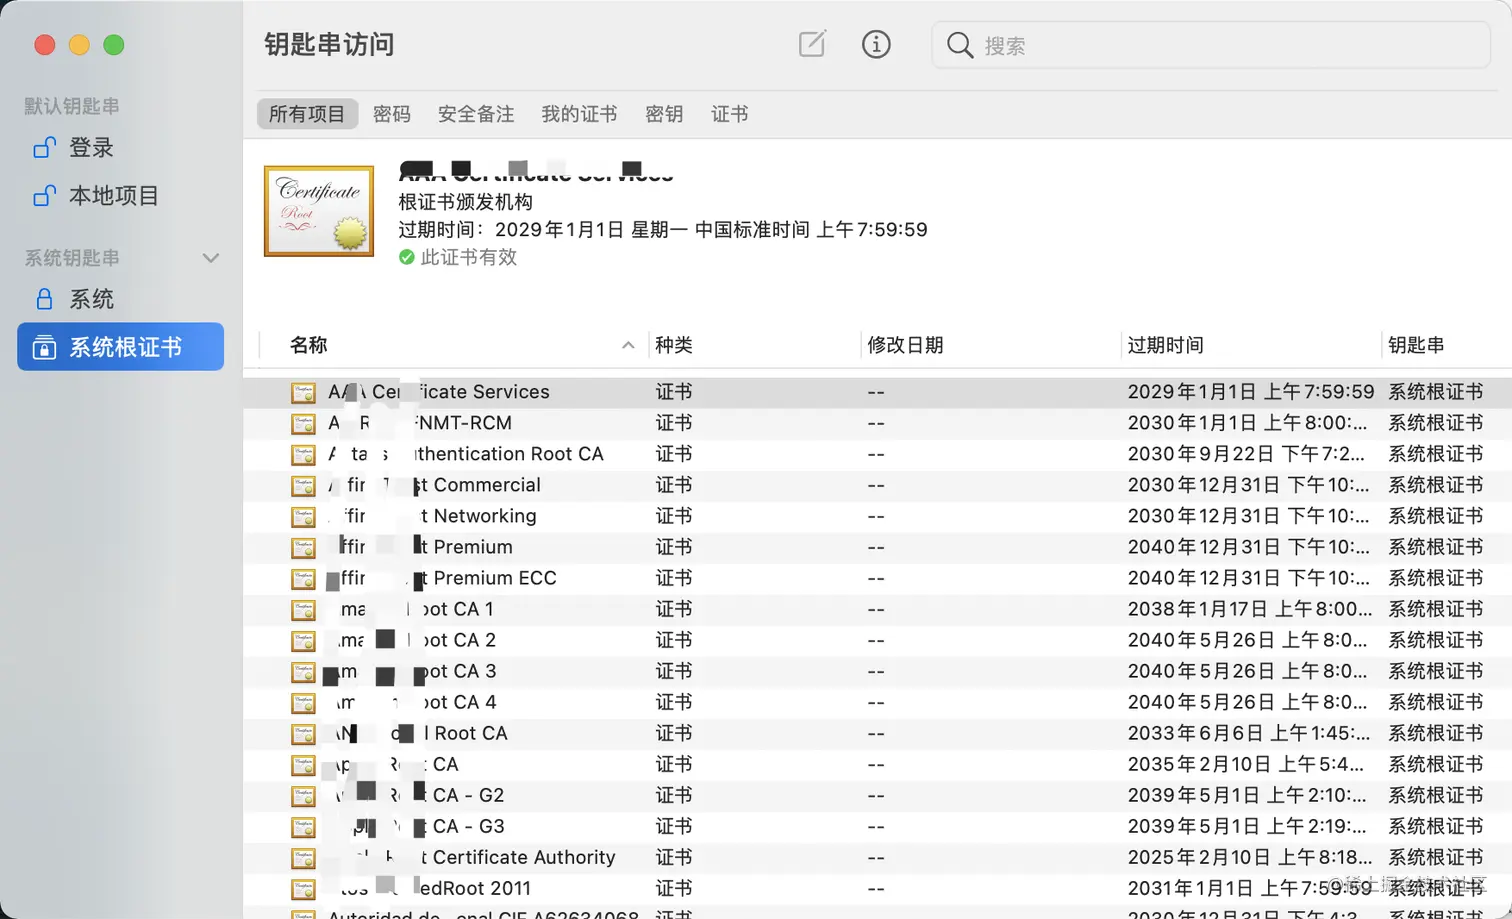Switch to the 我的证书 tab
1512x919 pixels.
tap(580, 114)
